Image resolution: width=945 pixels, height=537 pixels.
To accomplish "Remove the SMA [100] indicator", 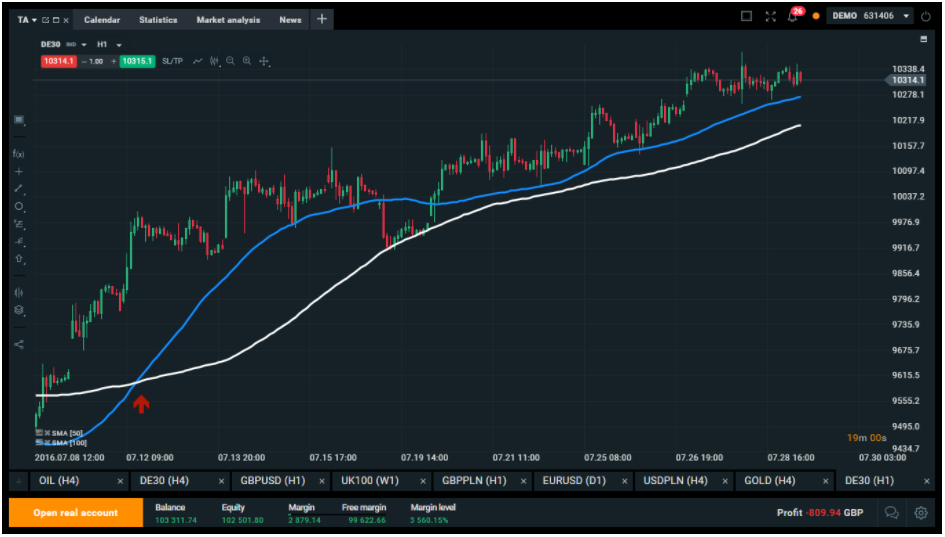I will pyautogui.click(x=46, y=442).
